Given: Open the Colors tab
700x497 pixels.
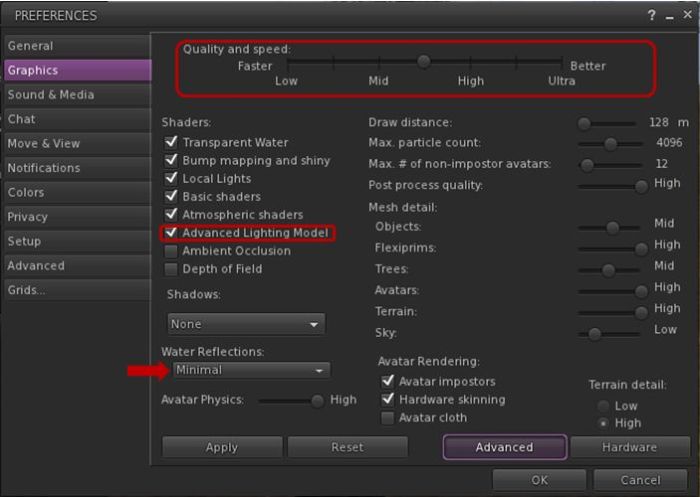Looking at the screenshot, I should pos(77,192).
